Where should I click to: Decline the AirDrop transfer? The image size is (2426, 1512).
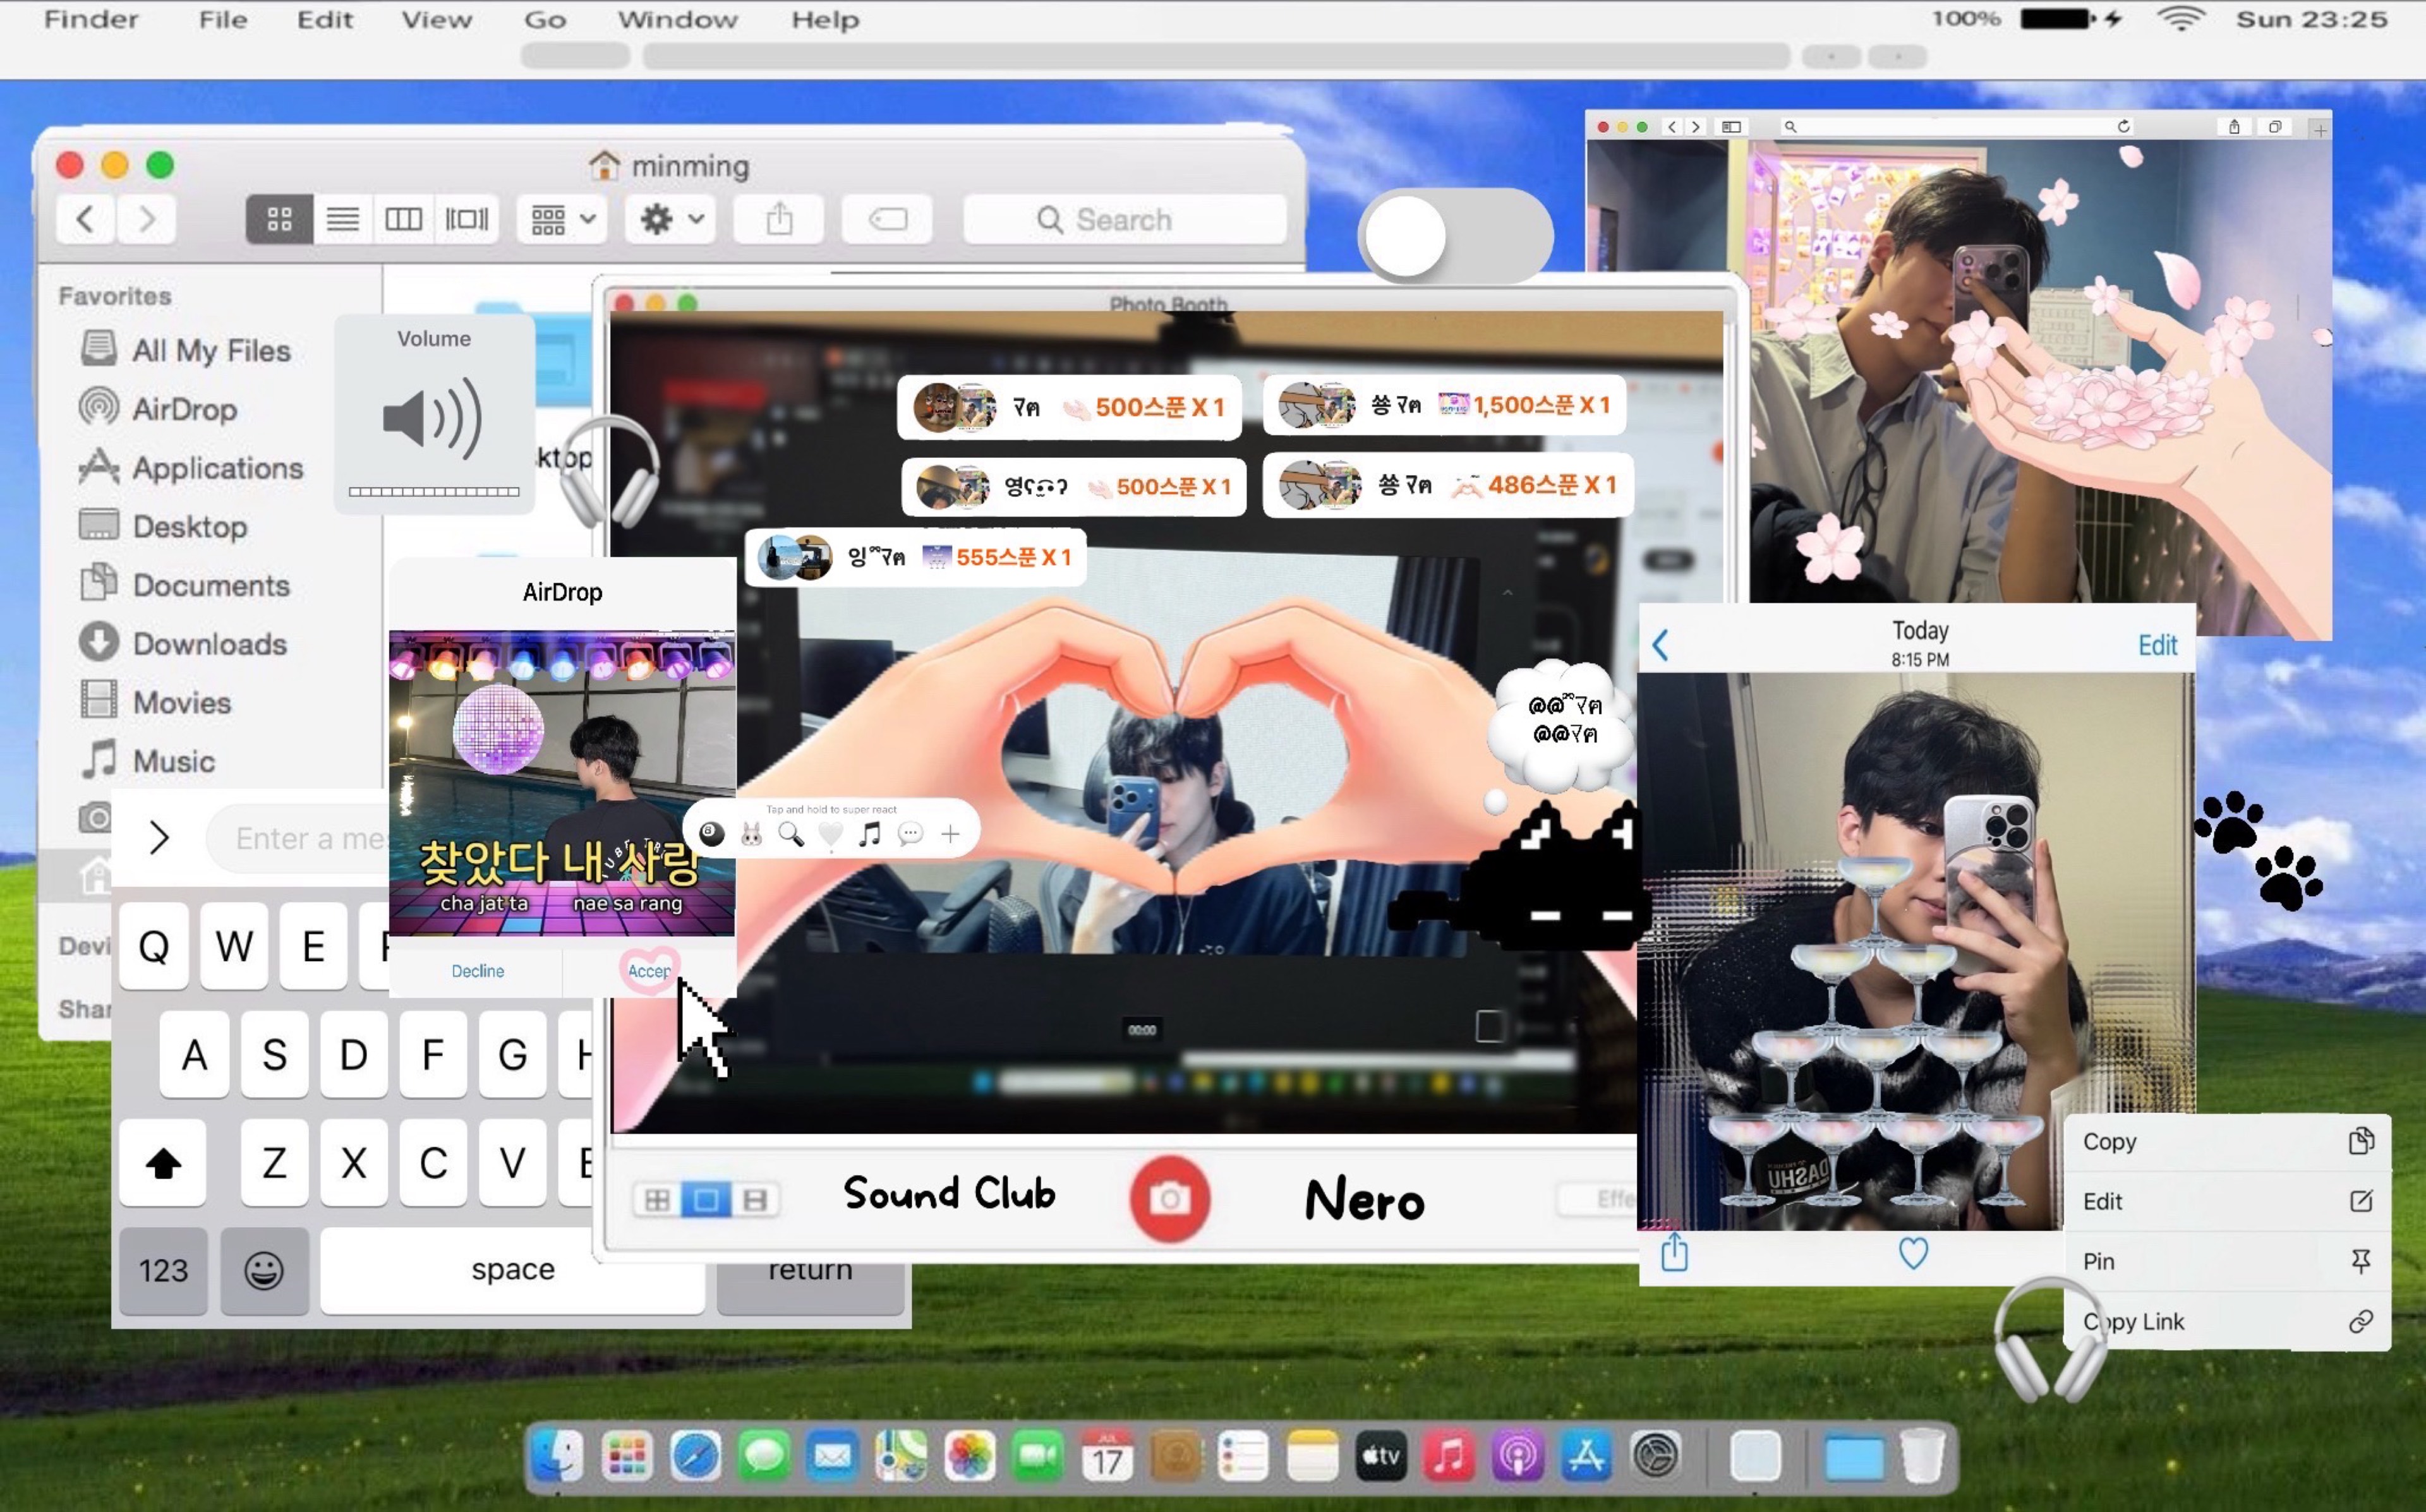(477, 971)
